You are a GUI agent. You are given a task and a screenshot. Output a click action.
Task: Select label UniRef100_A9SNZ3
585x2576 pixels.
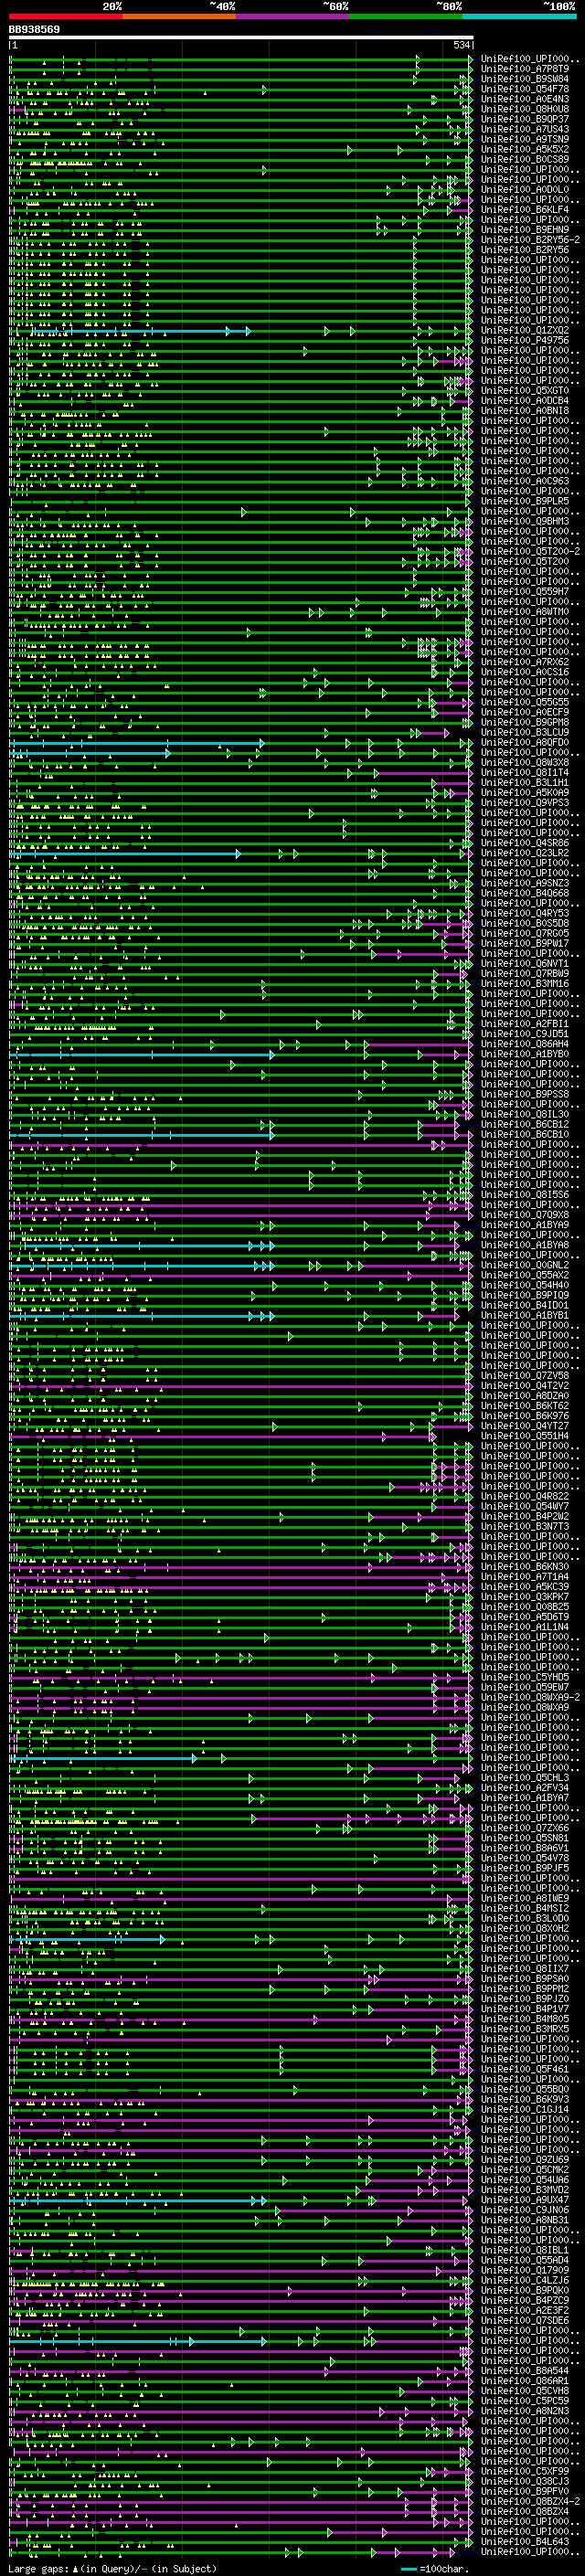coord(525,883)
